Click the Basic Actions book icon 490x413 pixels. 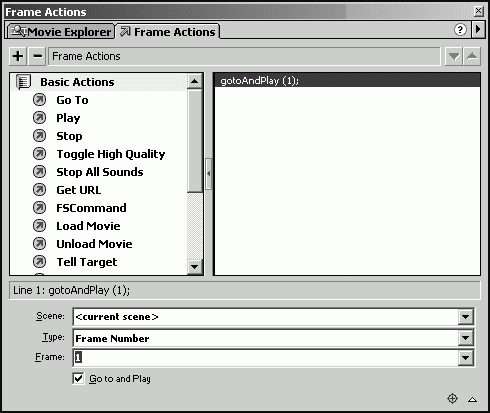[x=23, y=82]
